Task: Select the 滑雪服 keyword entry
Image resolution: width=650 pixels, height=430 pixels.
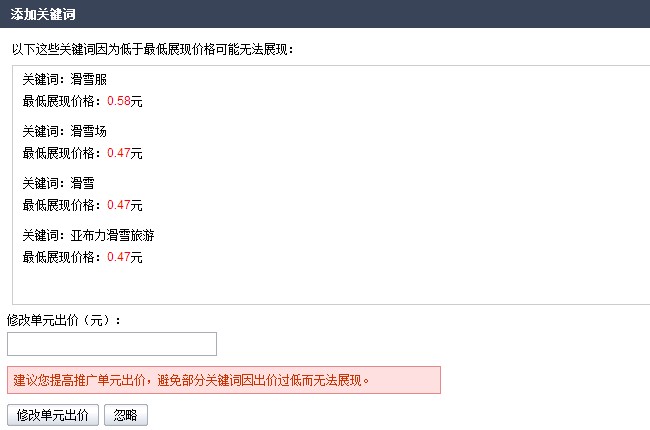Action: coord(65,79)
